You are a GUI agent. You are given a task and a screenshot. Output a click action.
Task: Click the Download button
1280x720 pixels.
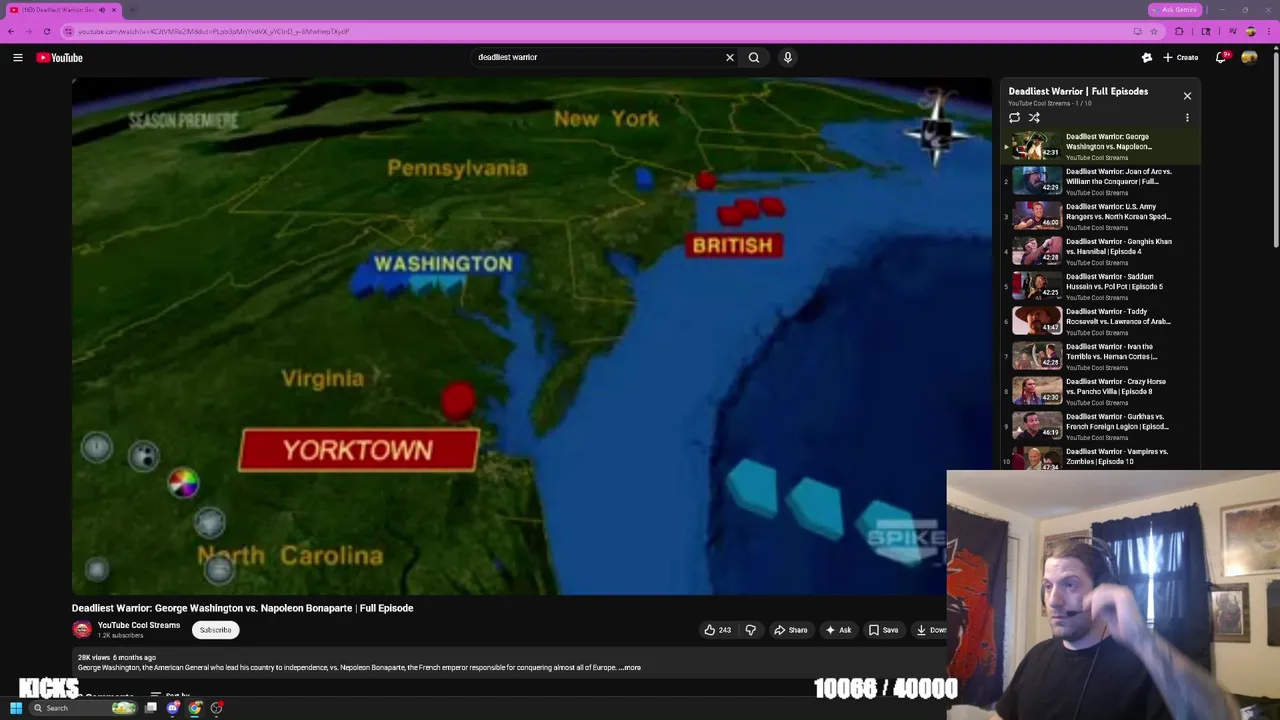[930, 630]
